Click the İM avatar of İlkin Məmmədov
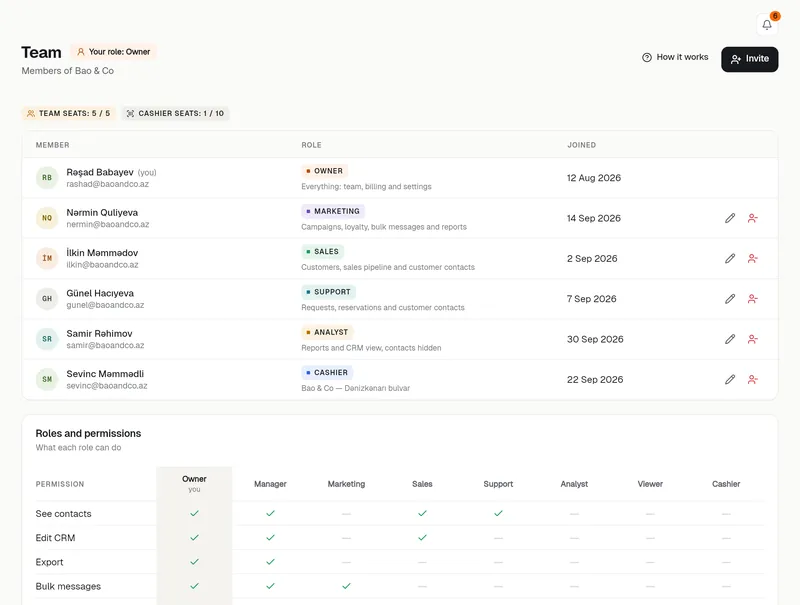The width and height of the screenshot is (800, 605). tap(47, 258)
